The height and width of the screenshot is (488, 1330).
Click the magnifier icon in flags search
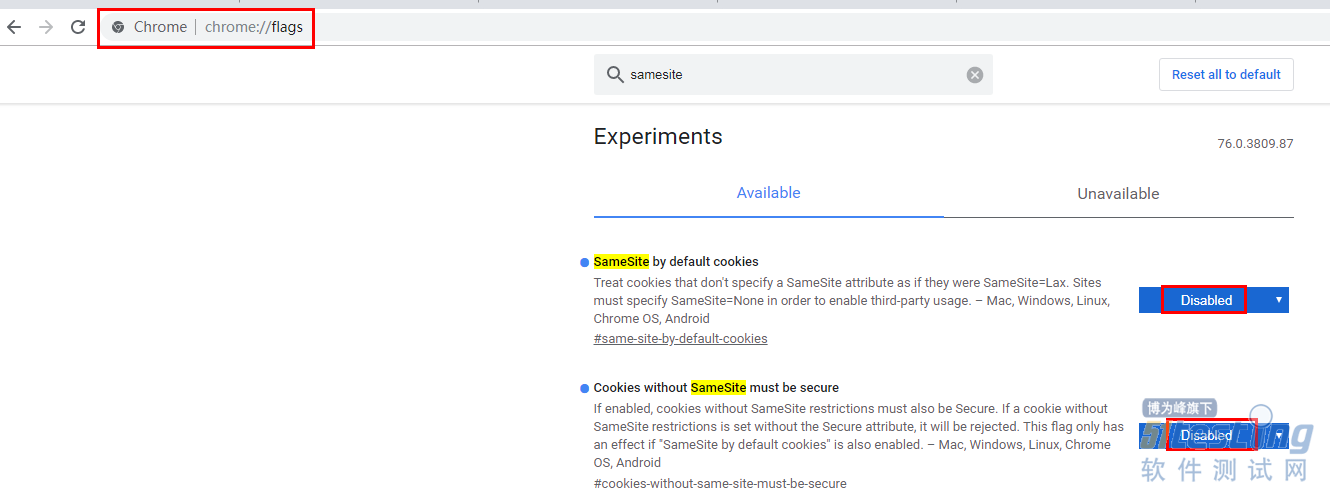(613, 75)
